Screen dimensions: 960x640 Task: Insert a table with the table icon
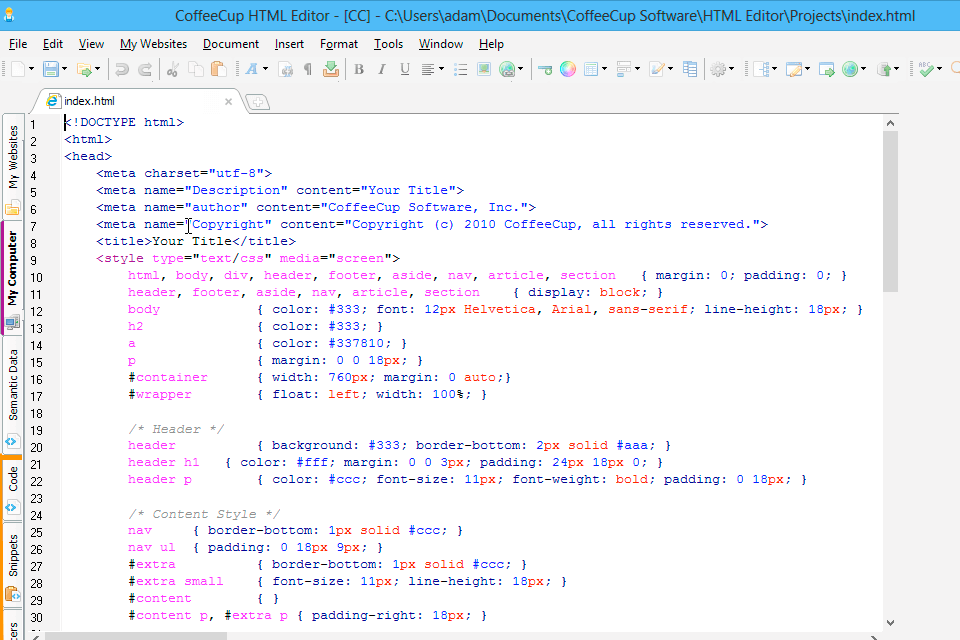click(x=591, y=69)
